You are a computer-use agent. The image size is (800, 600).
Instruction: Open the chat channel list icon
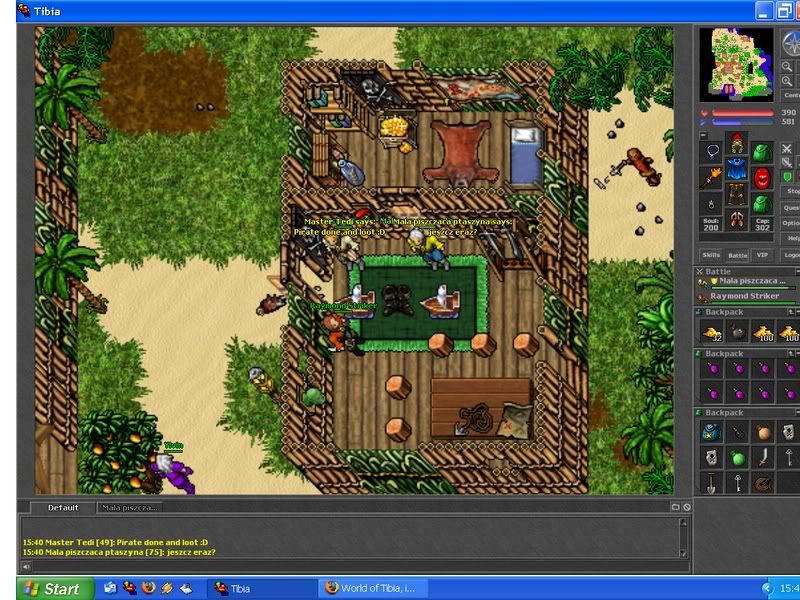click(x=676, y=507)
